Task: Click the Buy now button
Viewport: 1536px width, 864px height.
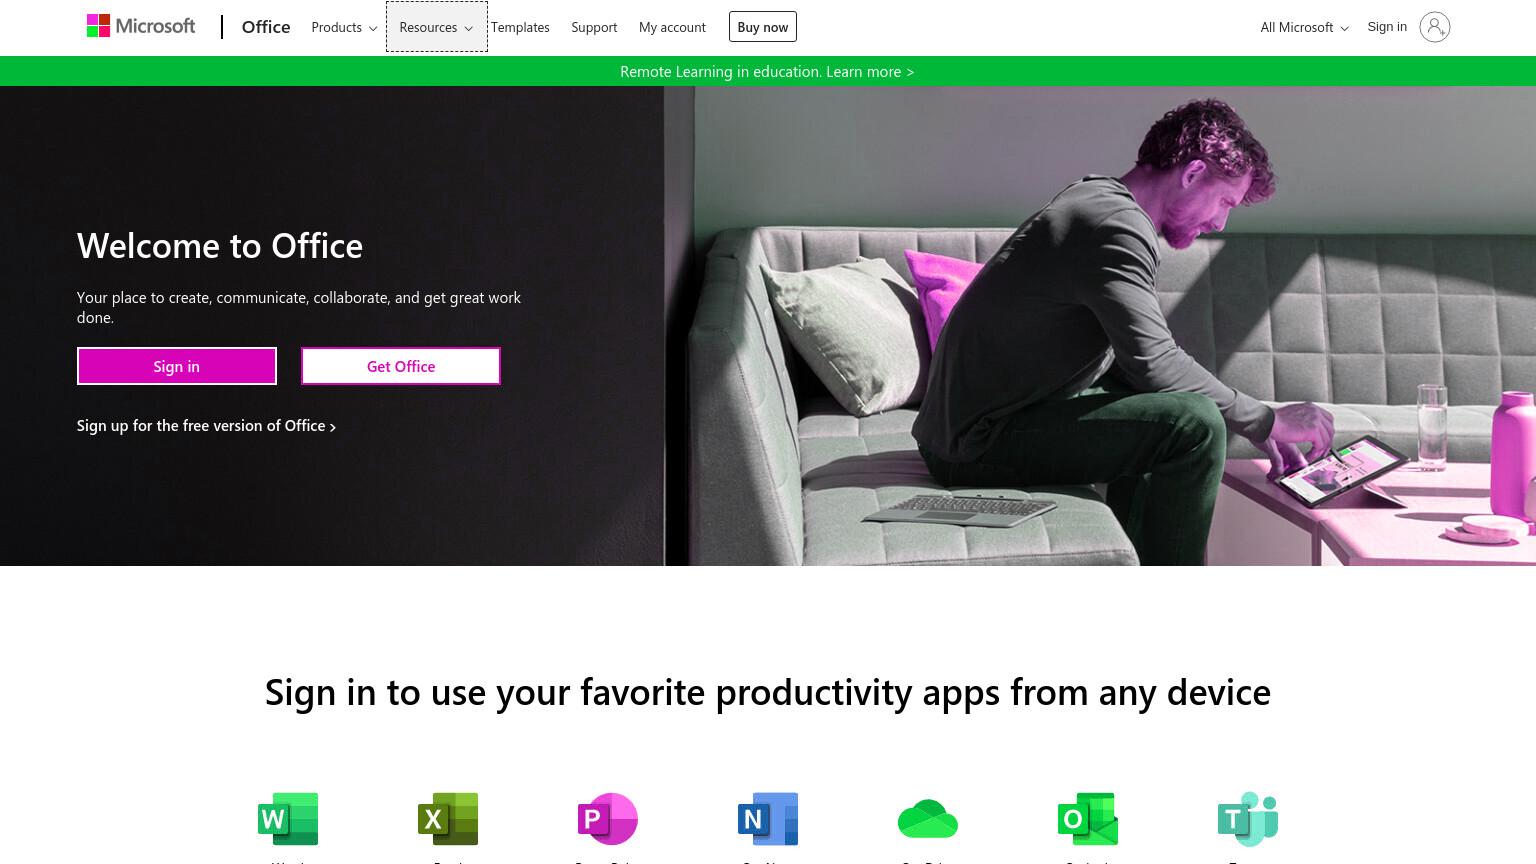Action: (x=763, y=27)
